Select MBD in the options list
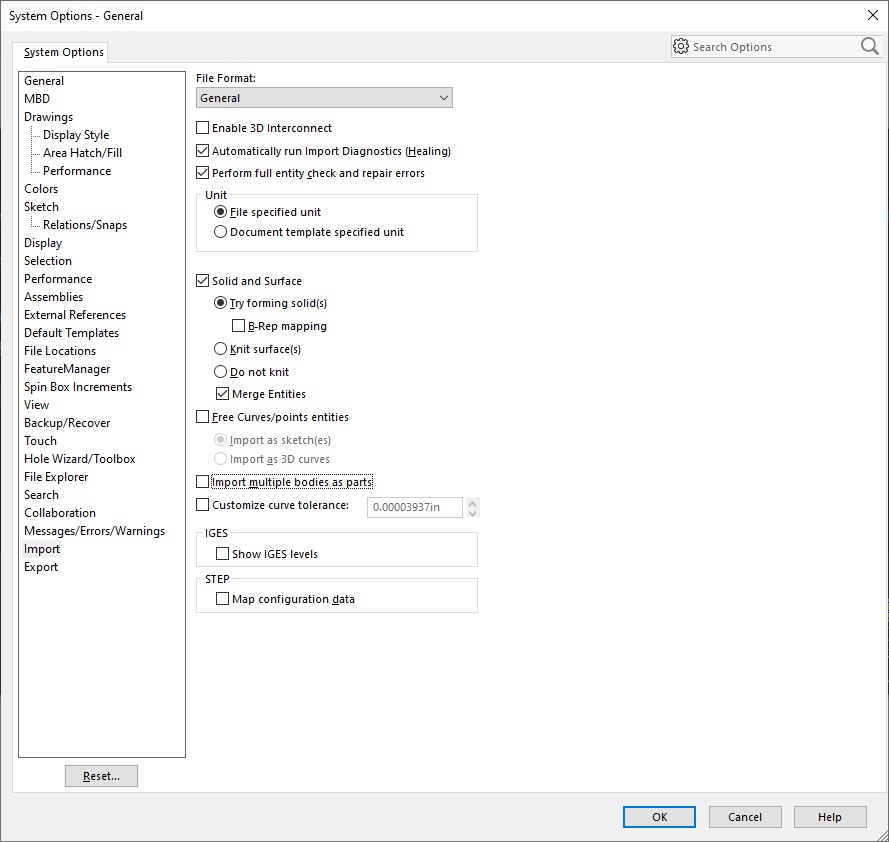The image size is (889, 842). click(x=37, y=99)
